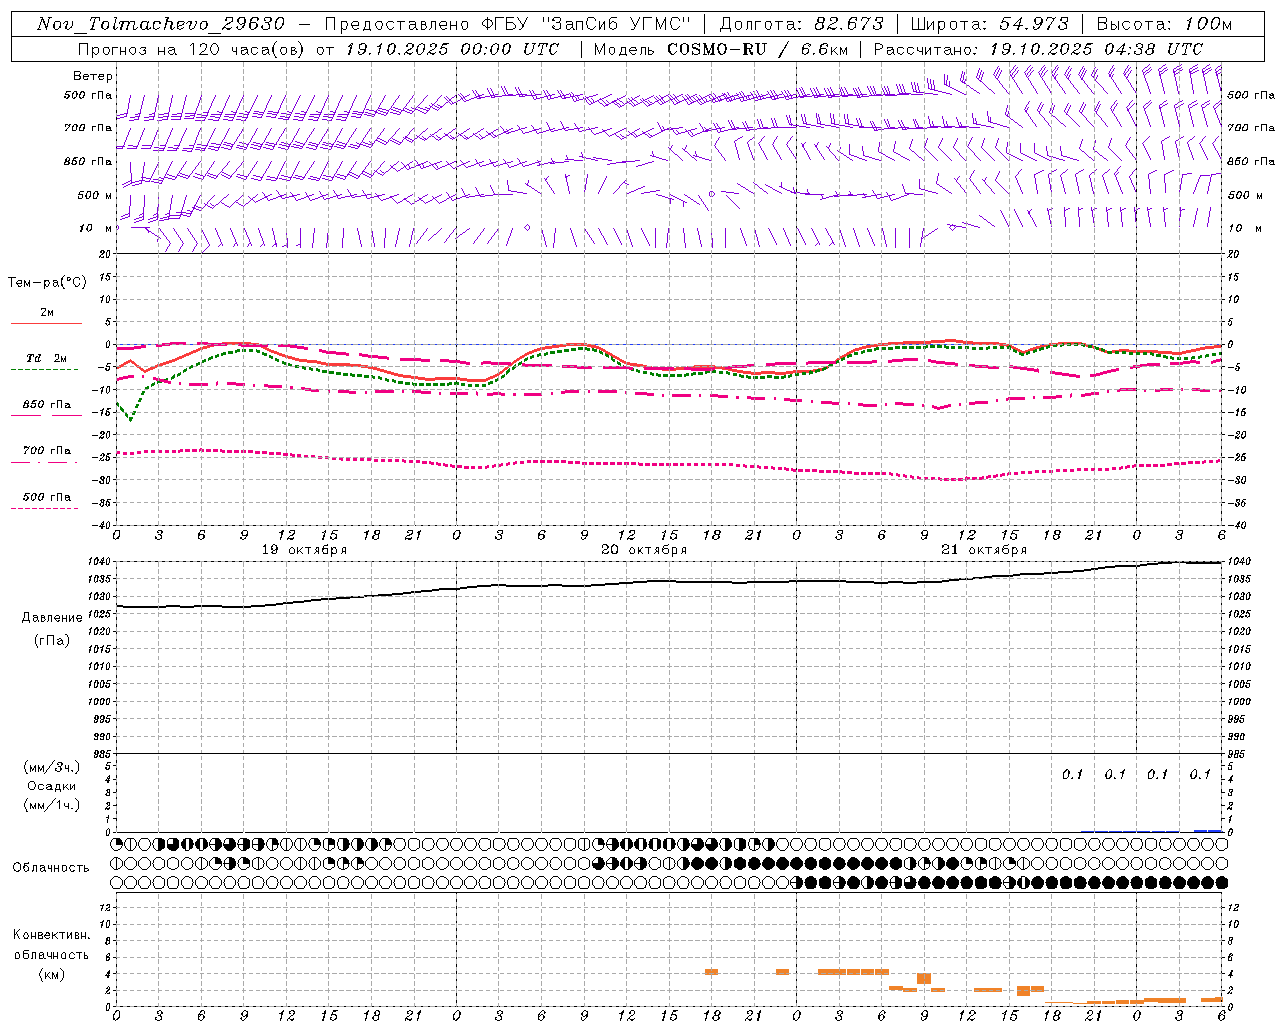Click the -40 tick on left temperature axis
The width and height of the screenshot is (1280, 1024).
pyautogui.click(x=102, y=525)
